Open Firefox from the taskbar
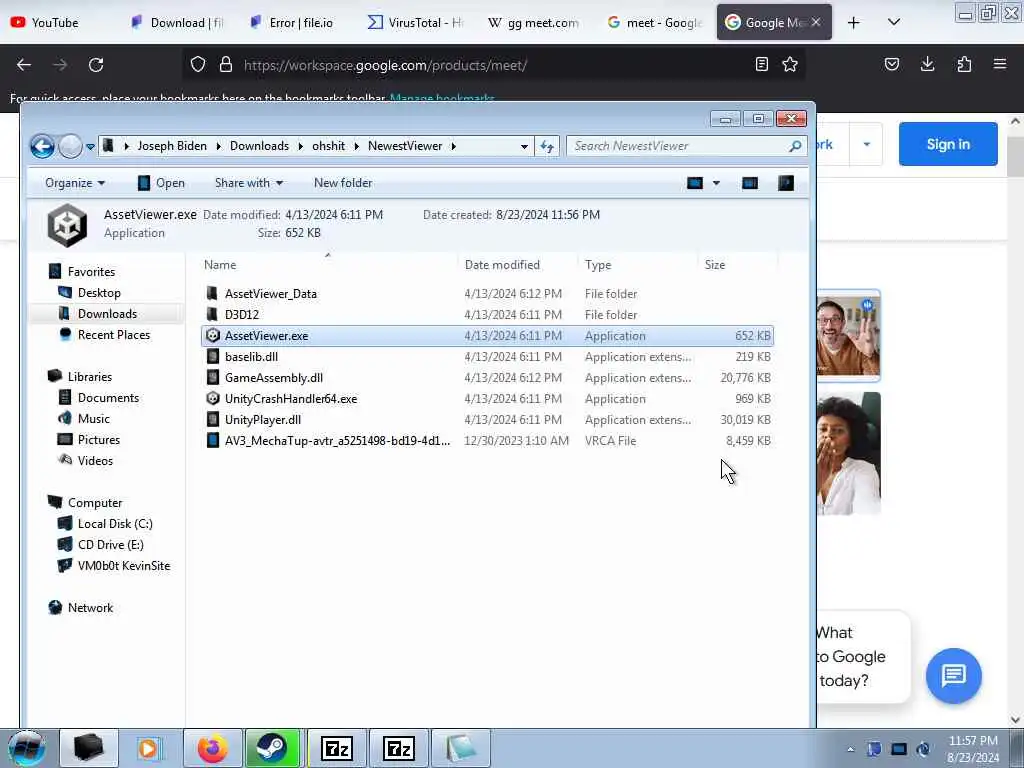Viewport: 1024px width, 768px height. click(x=213, y=748)
